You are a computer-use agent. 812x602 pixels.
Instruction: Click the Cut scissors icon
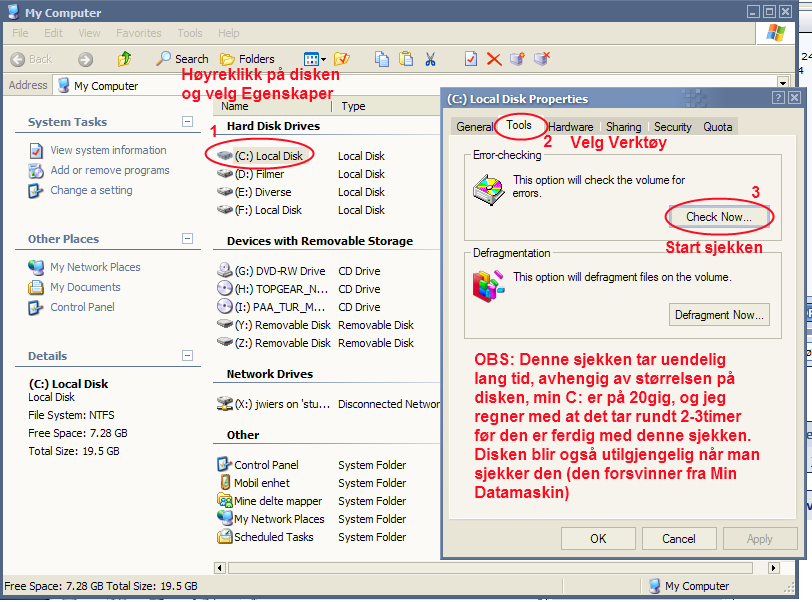430,59
